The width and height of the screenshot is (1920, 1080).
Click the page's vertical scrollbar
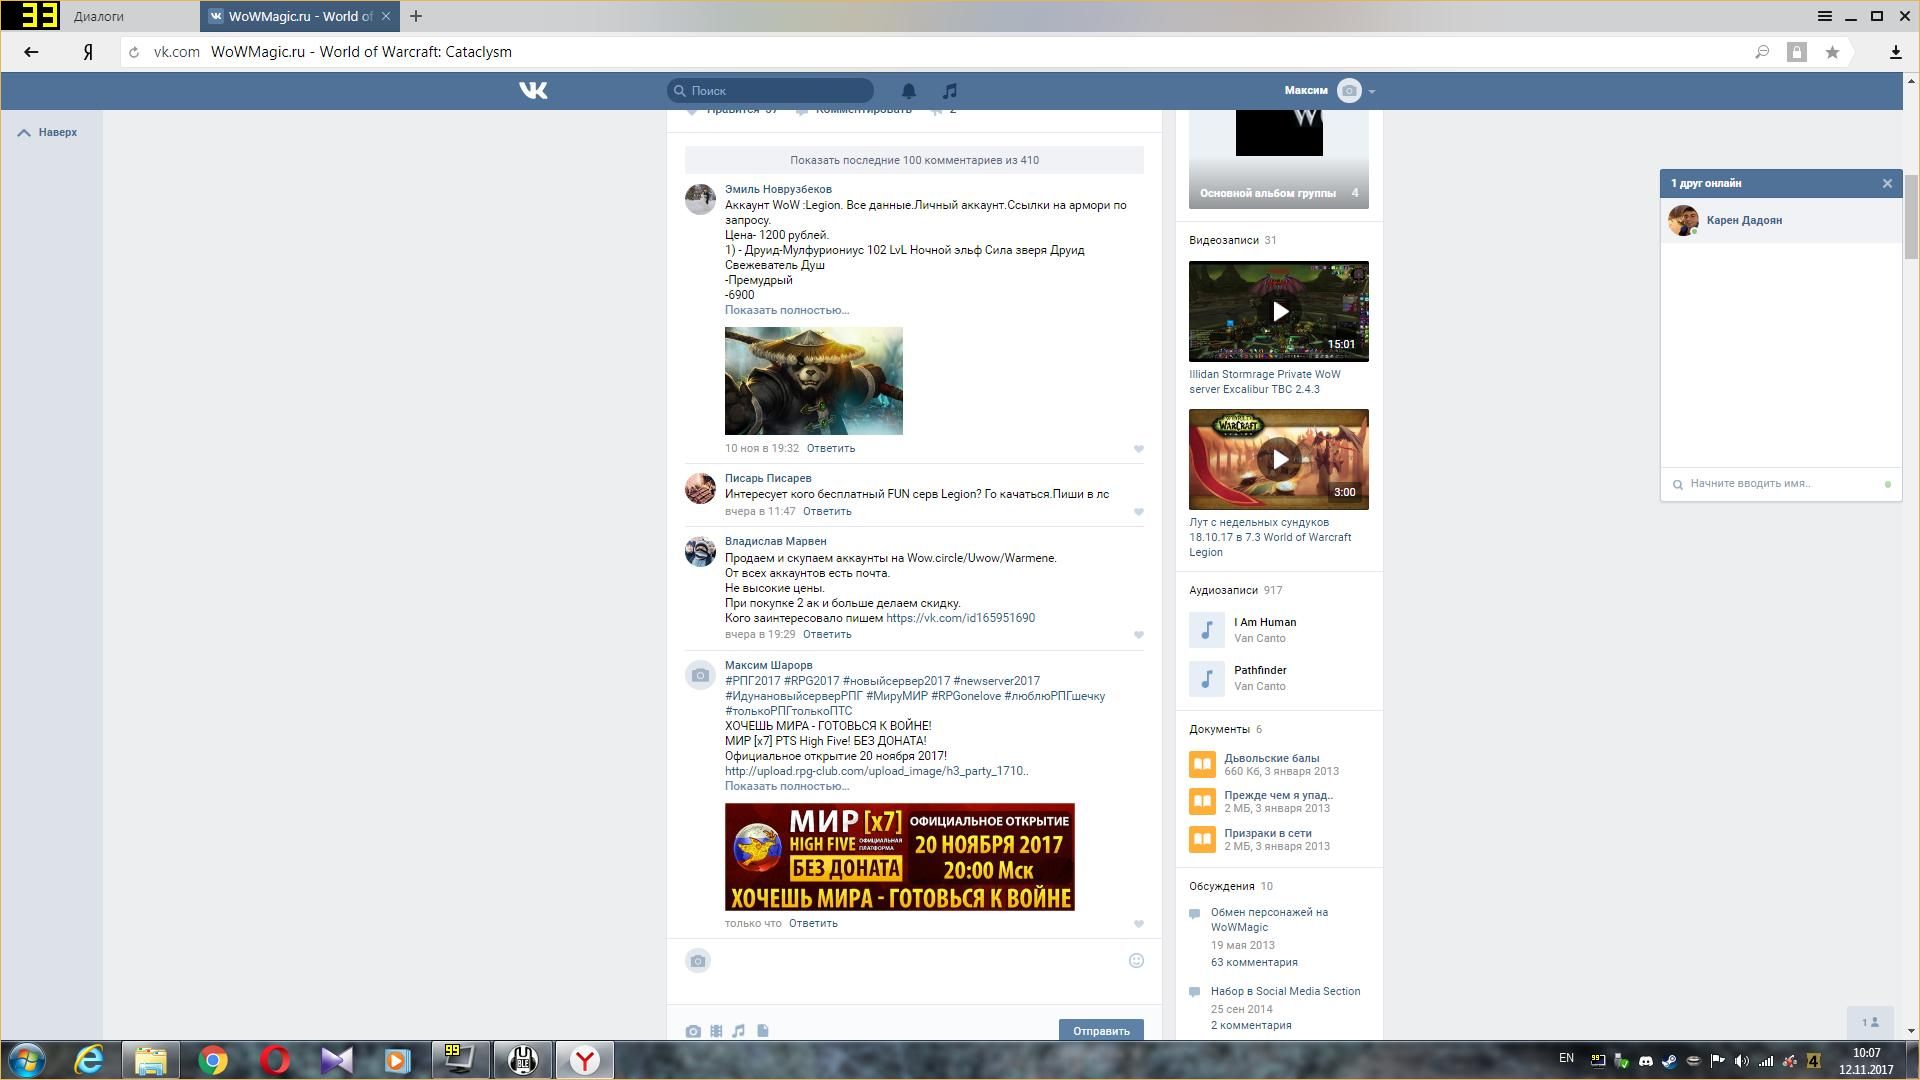click(x=1911, y=215)
